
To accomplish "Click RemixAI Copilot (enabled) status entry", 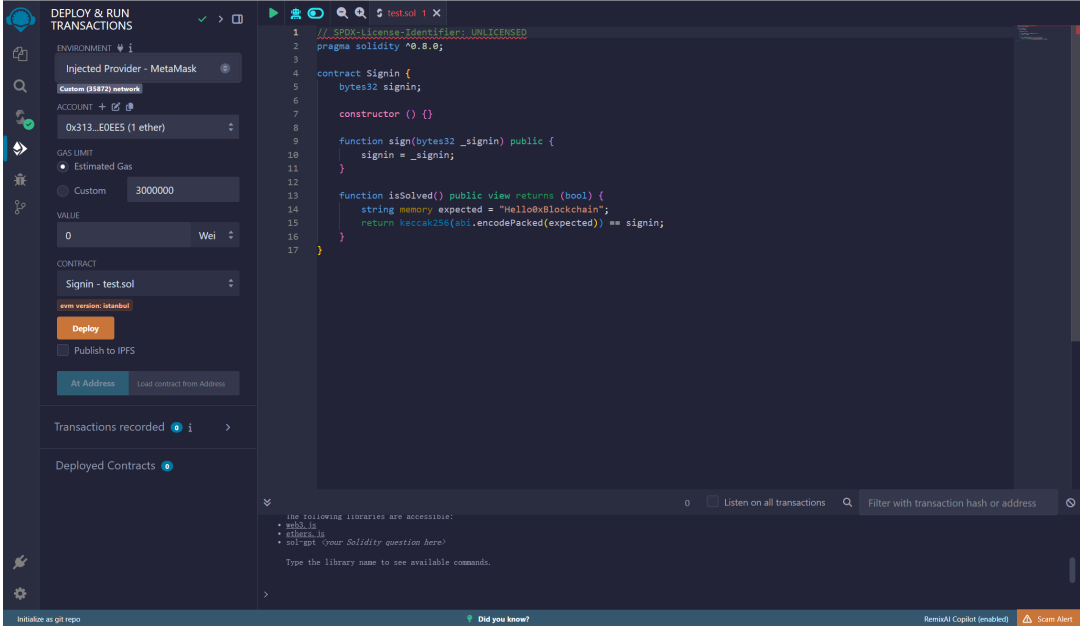I will tap(966, 619).
